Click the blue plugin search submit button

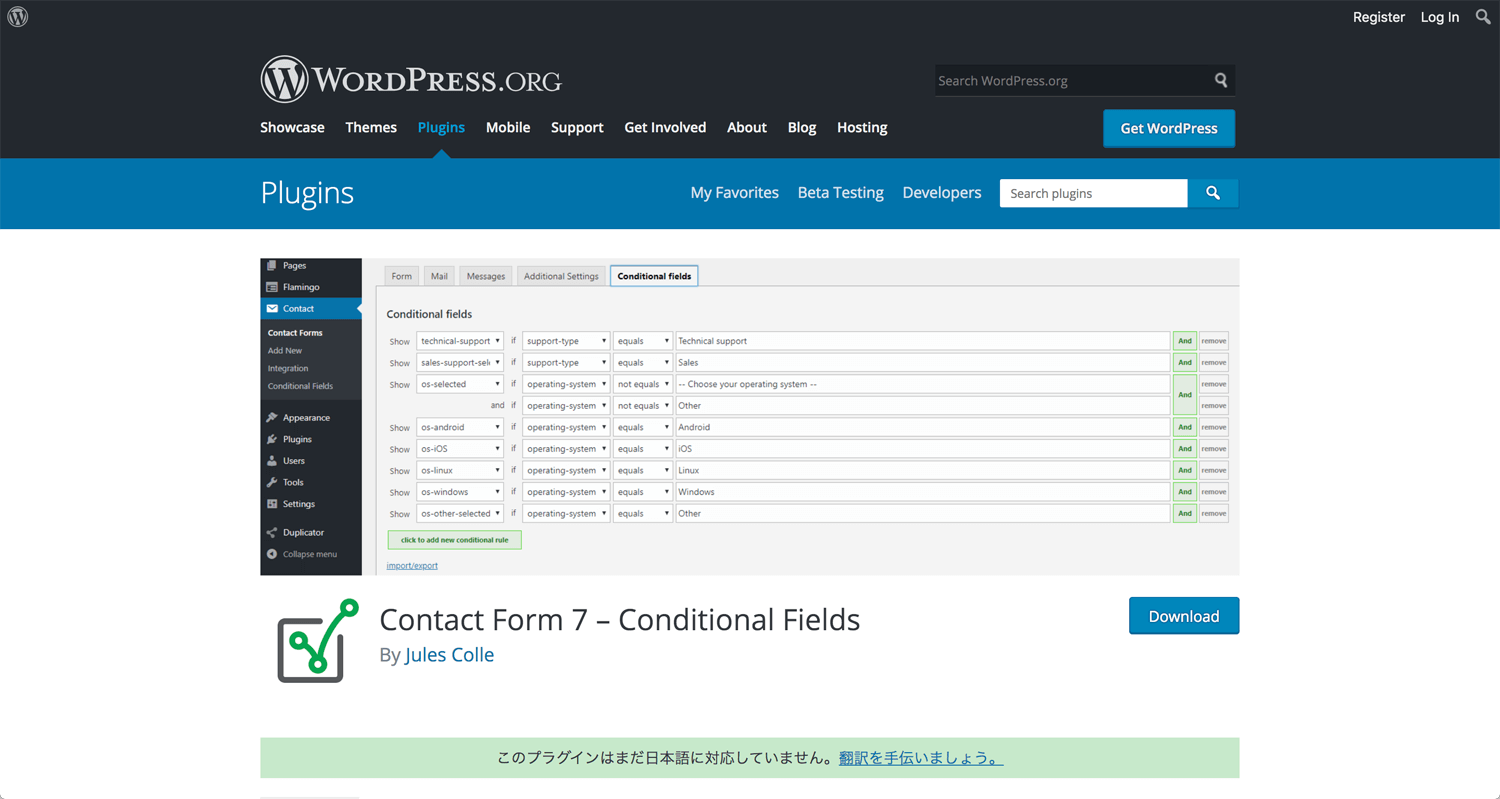[x=1213, y=193]
